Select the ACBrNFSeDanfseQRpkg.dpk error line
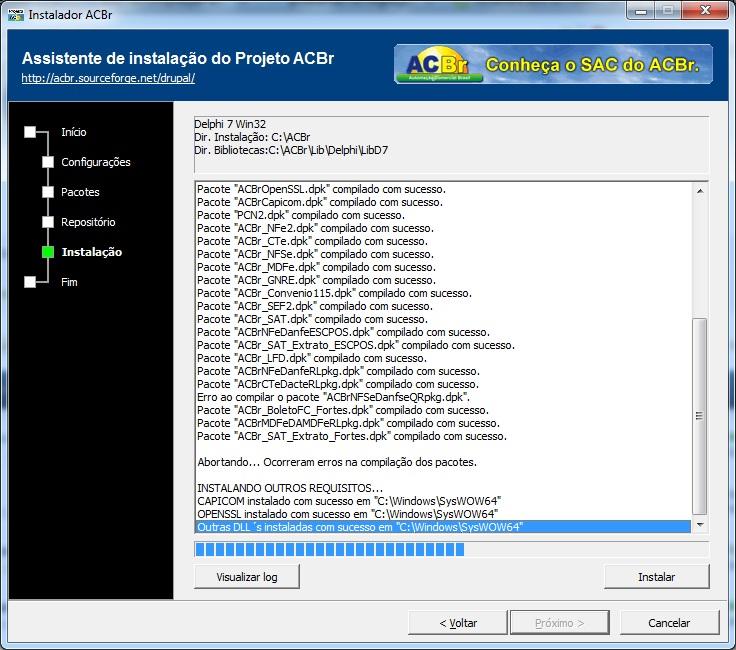This screenshot has height=650, width=736. point(443,397)
